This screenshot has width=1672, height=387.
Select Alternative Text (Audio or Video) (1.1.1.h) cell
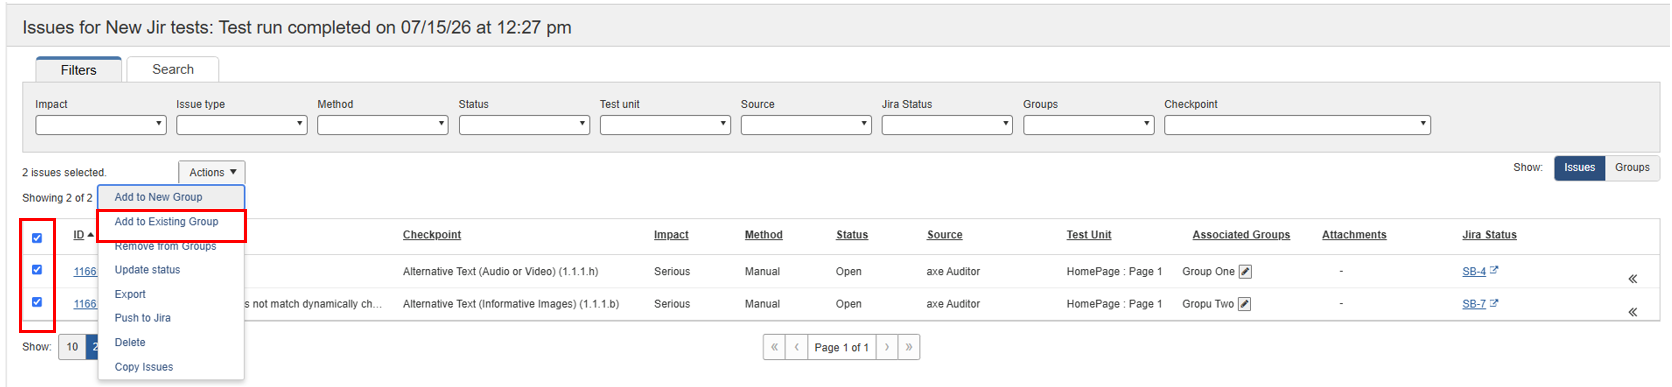(x=500, y=271)
